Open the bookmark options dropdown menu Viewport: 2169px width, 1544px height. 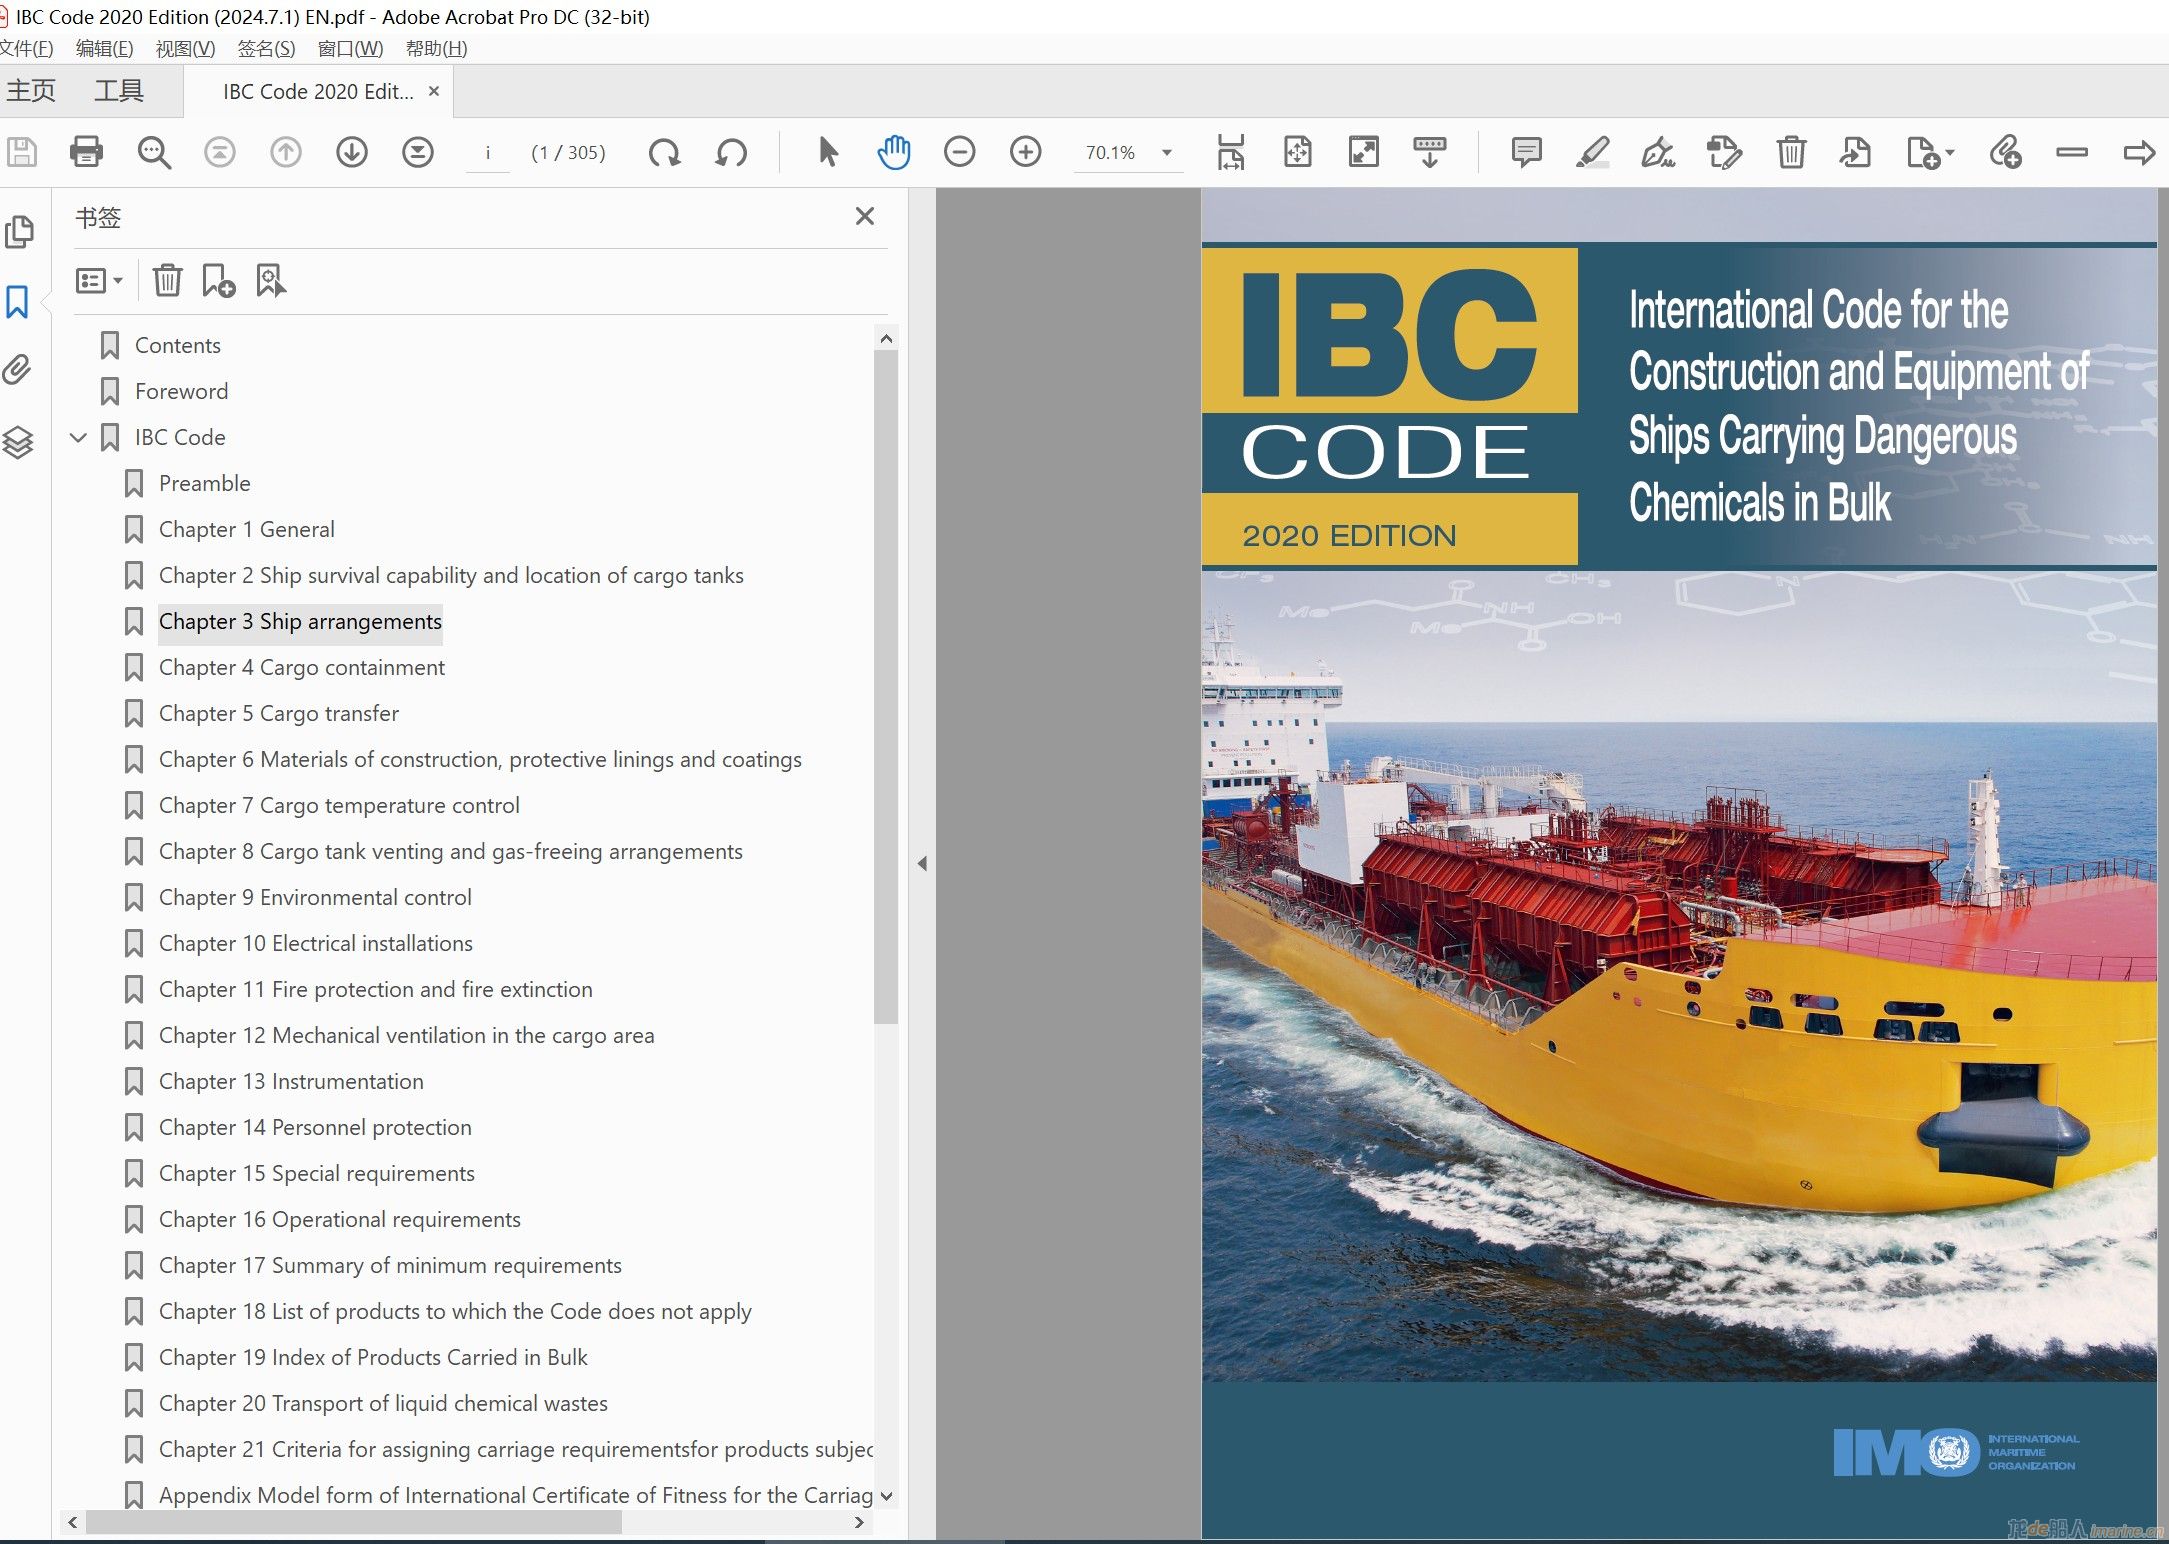pos(99,281)
